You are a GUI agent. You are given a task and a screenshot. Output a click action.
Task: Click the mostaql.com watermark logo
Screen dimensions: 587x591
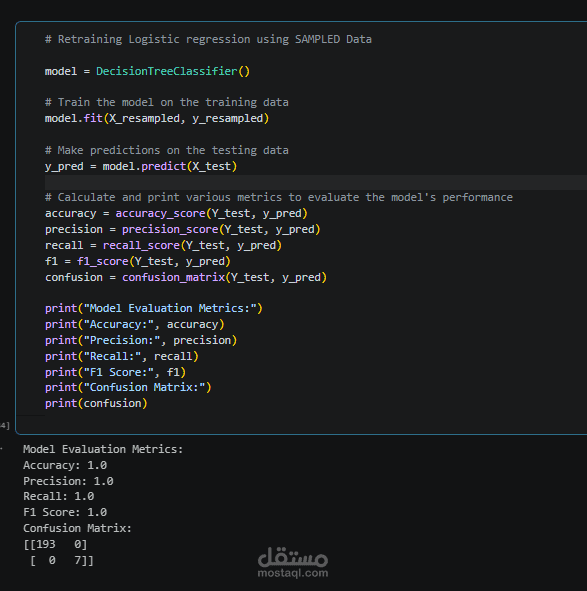(x=293, y=562)
